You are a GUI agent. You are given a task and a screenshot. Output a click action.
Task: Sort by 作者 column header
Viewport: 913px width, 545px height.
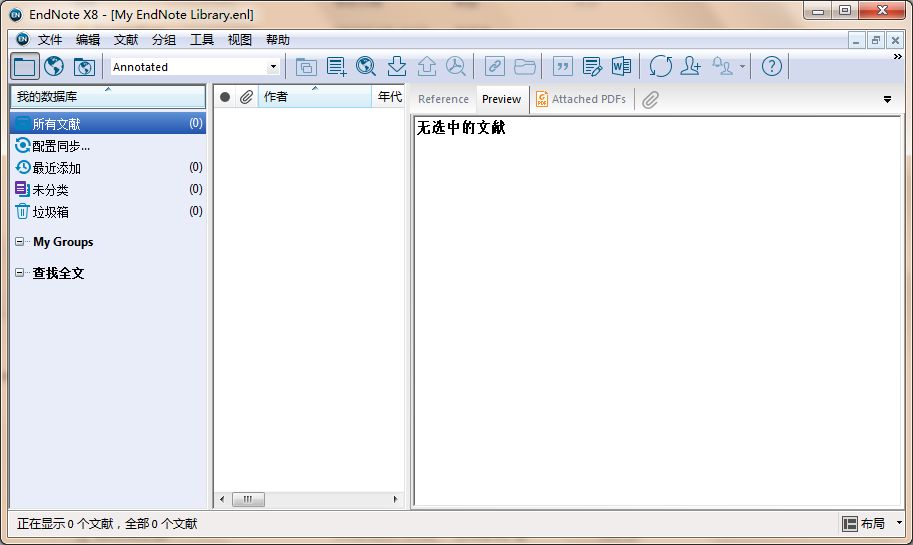click(314, 97)
